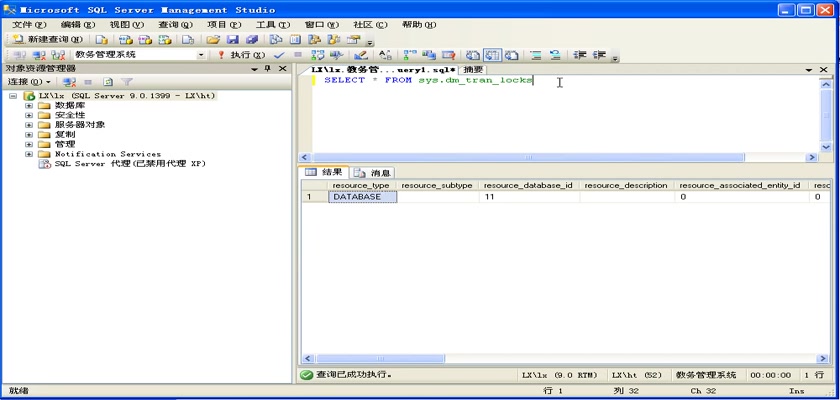840x400 pixels.
Task: Open the active document list dropdown
Action: click(x=809, y=70)
